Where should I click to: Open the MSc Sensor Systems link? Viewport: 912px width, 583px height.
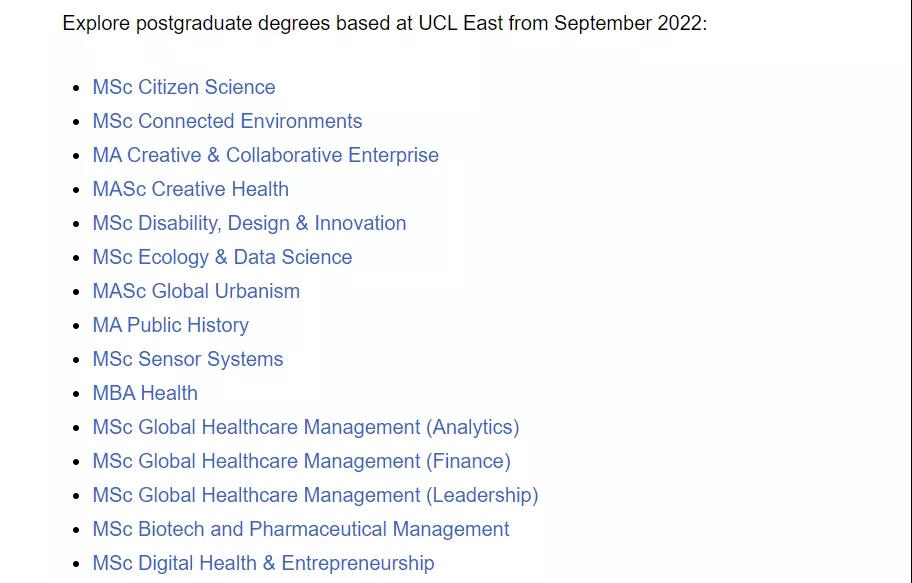187,359
